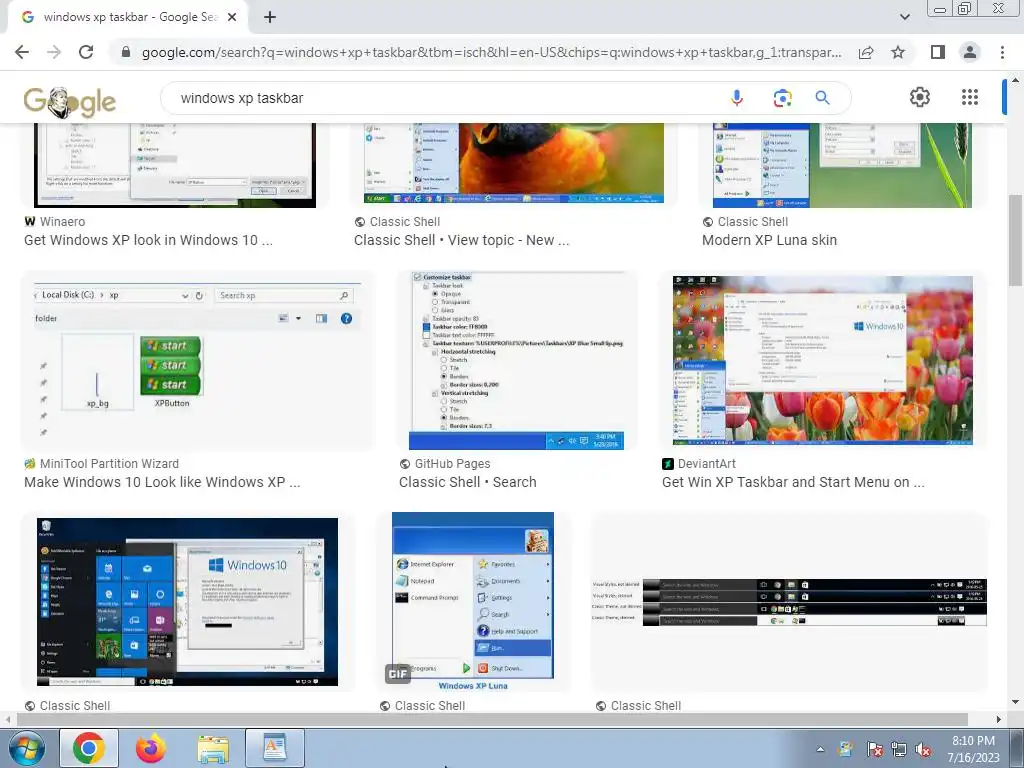Open 'Classic Shell • View topic - New' link

(x=462, y=240)
